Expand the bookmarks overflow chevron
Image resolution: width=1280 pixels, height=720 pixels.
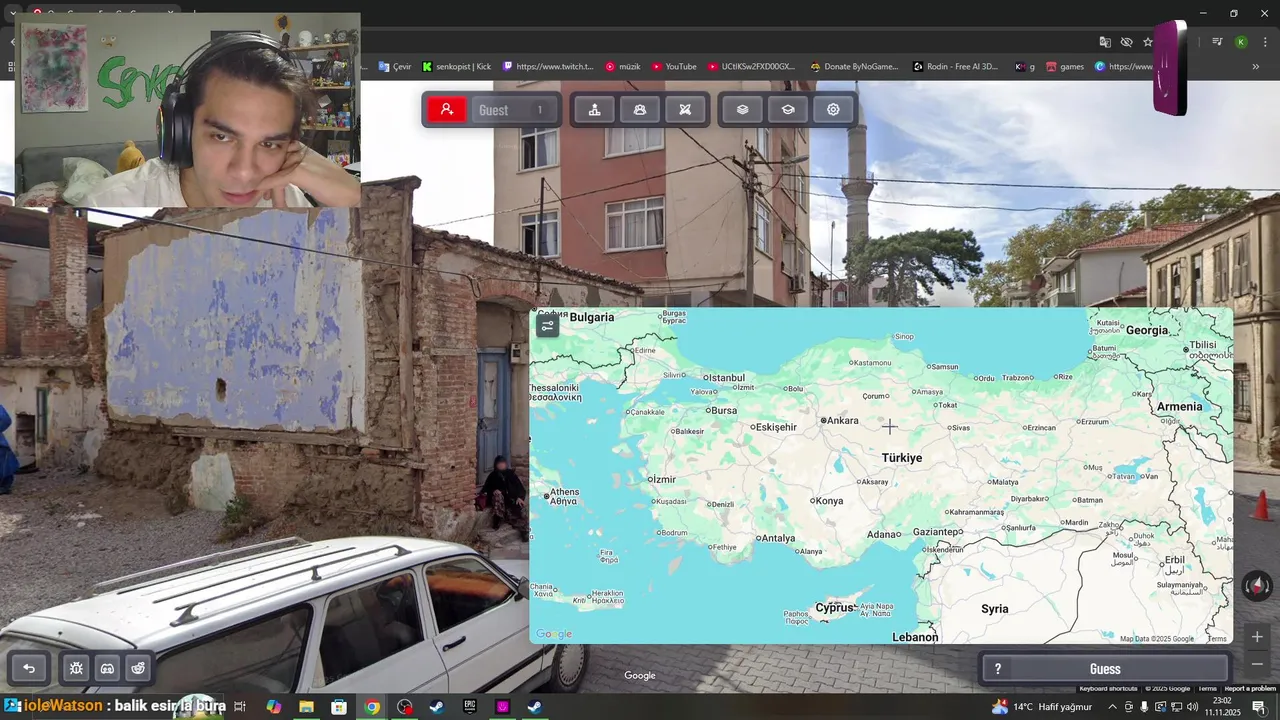coord(1255,67)
